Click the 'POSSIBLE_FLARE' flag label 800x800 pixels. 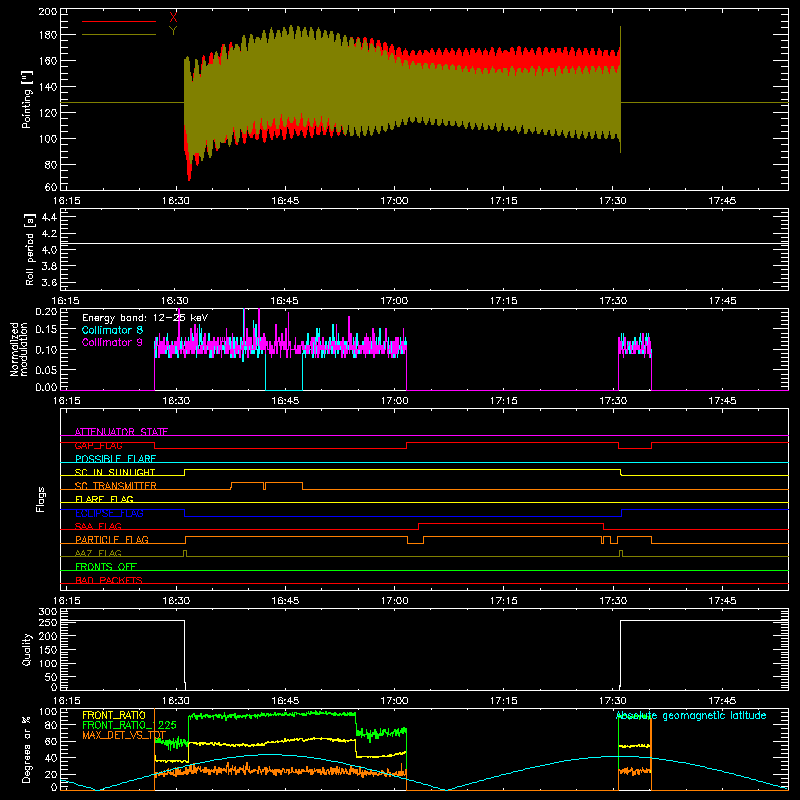(115, 459)
